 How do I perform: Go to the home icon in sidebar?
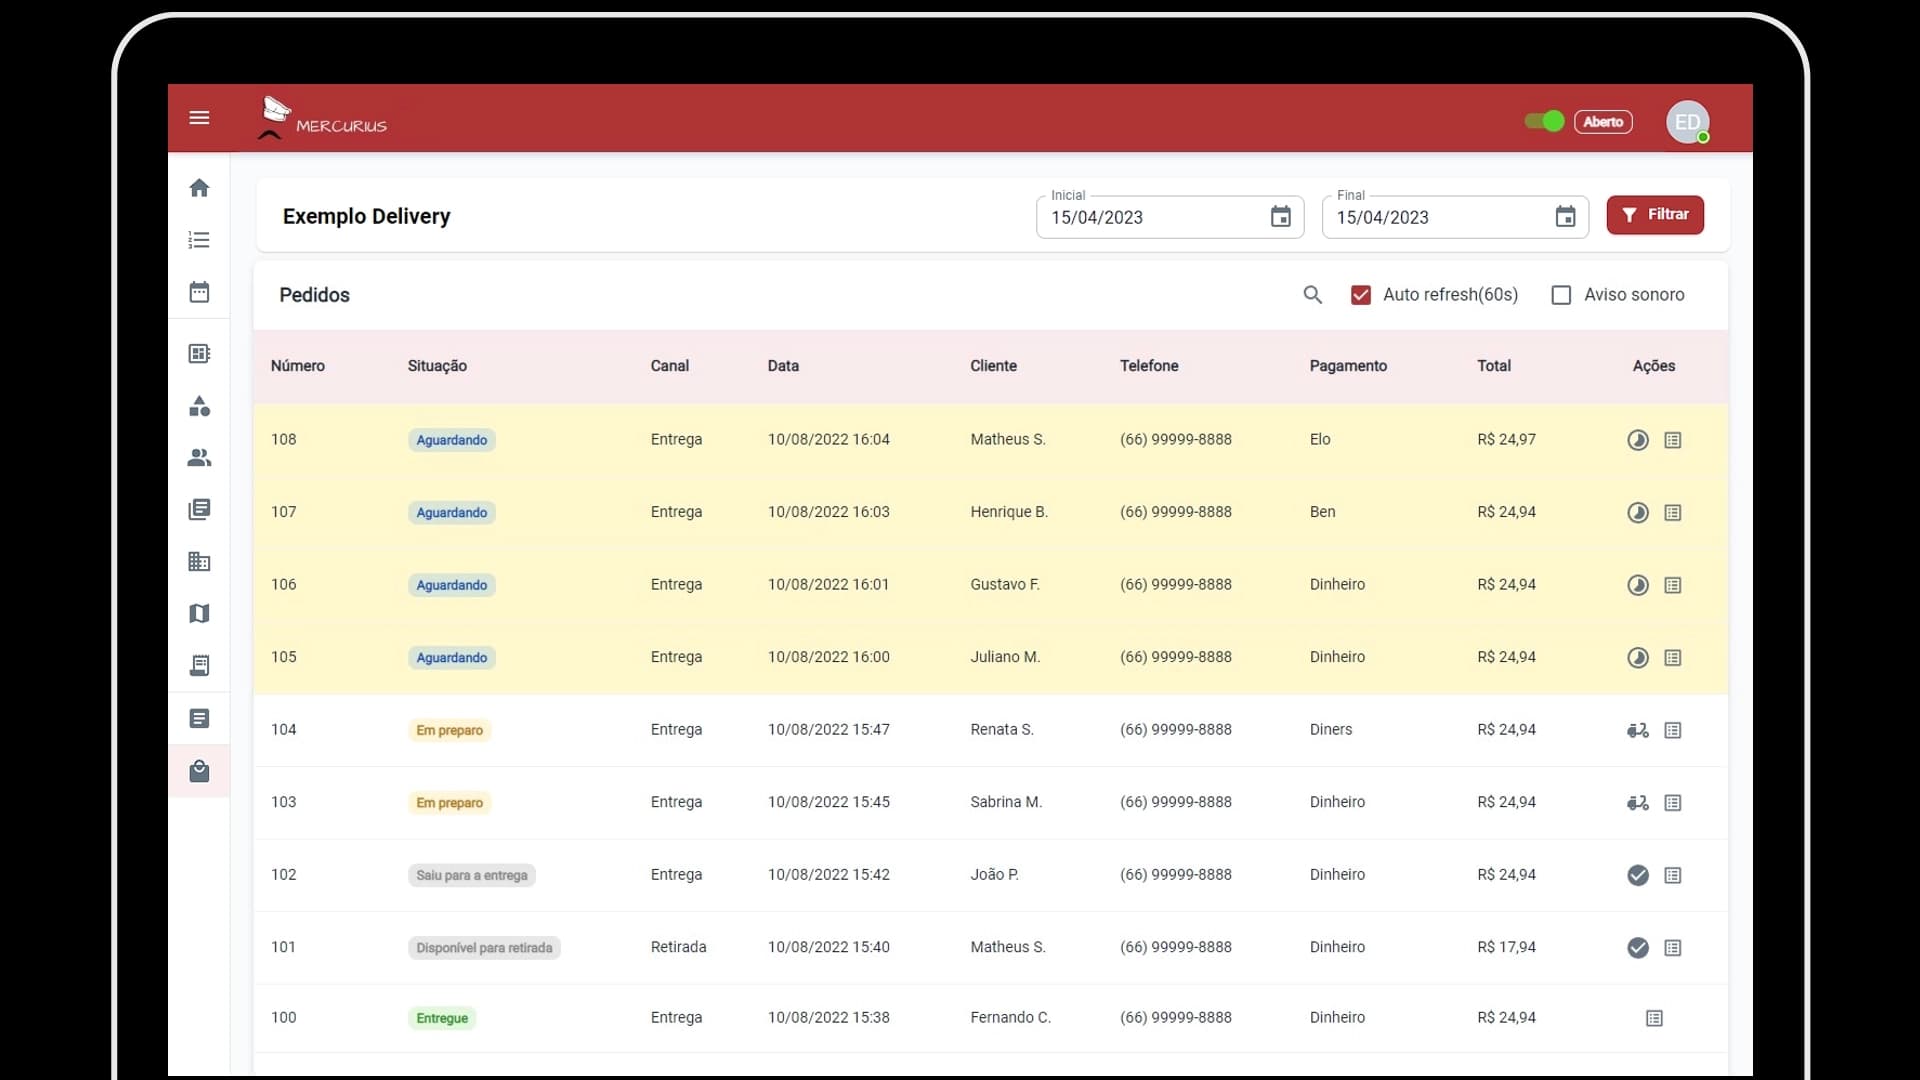[199, 188]
